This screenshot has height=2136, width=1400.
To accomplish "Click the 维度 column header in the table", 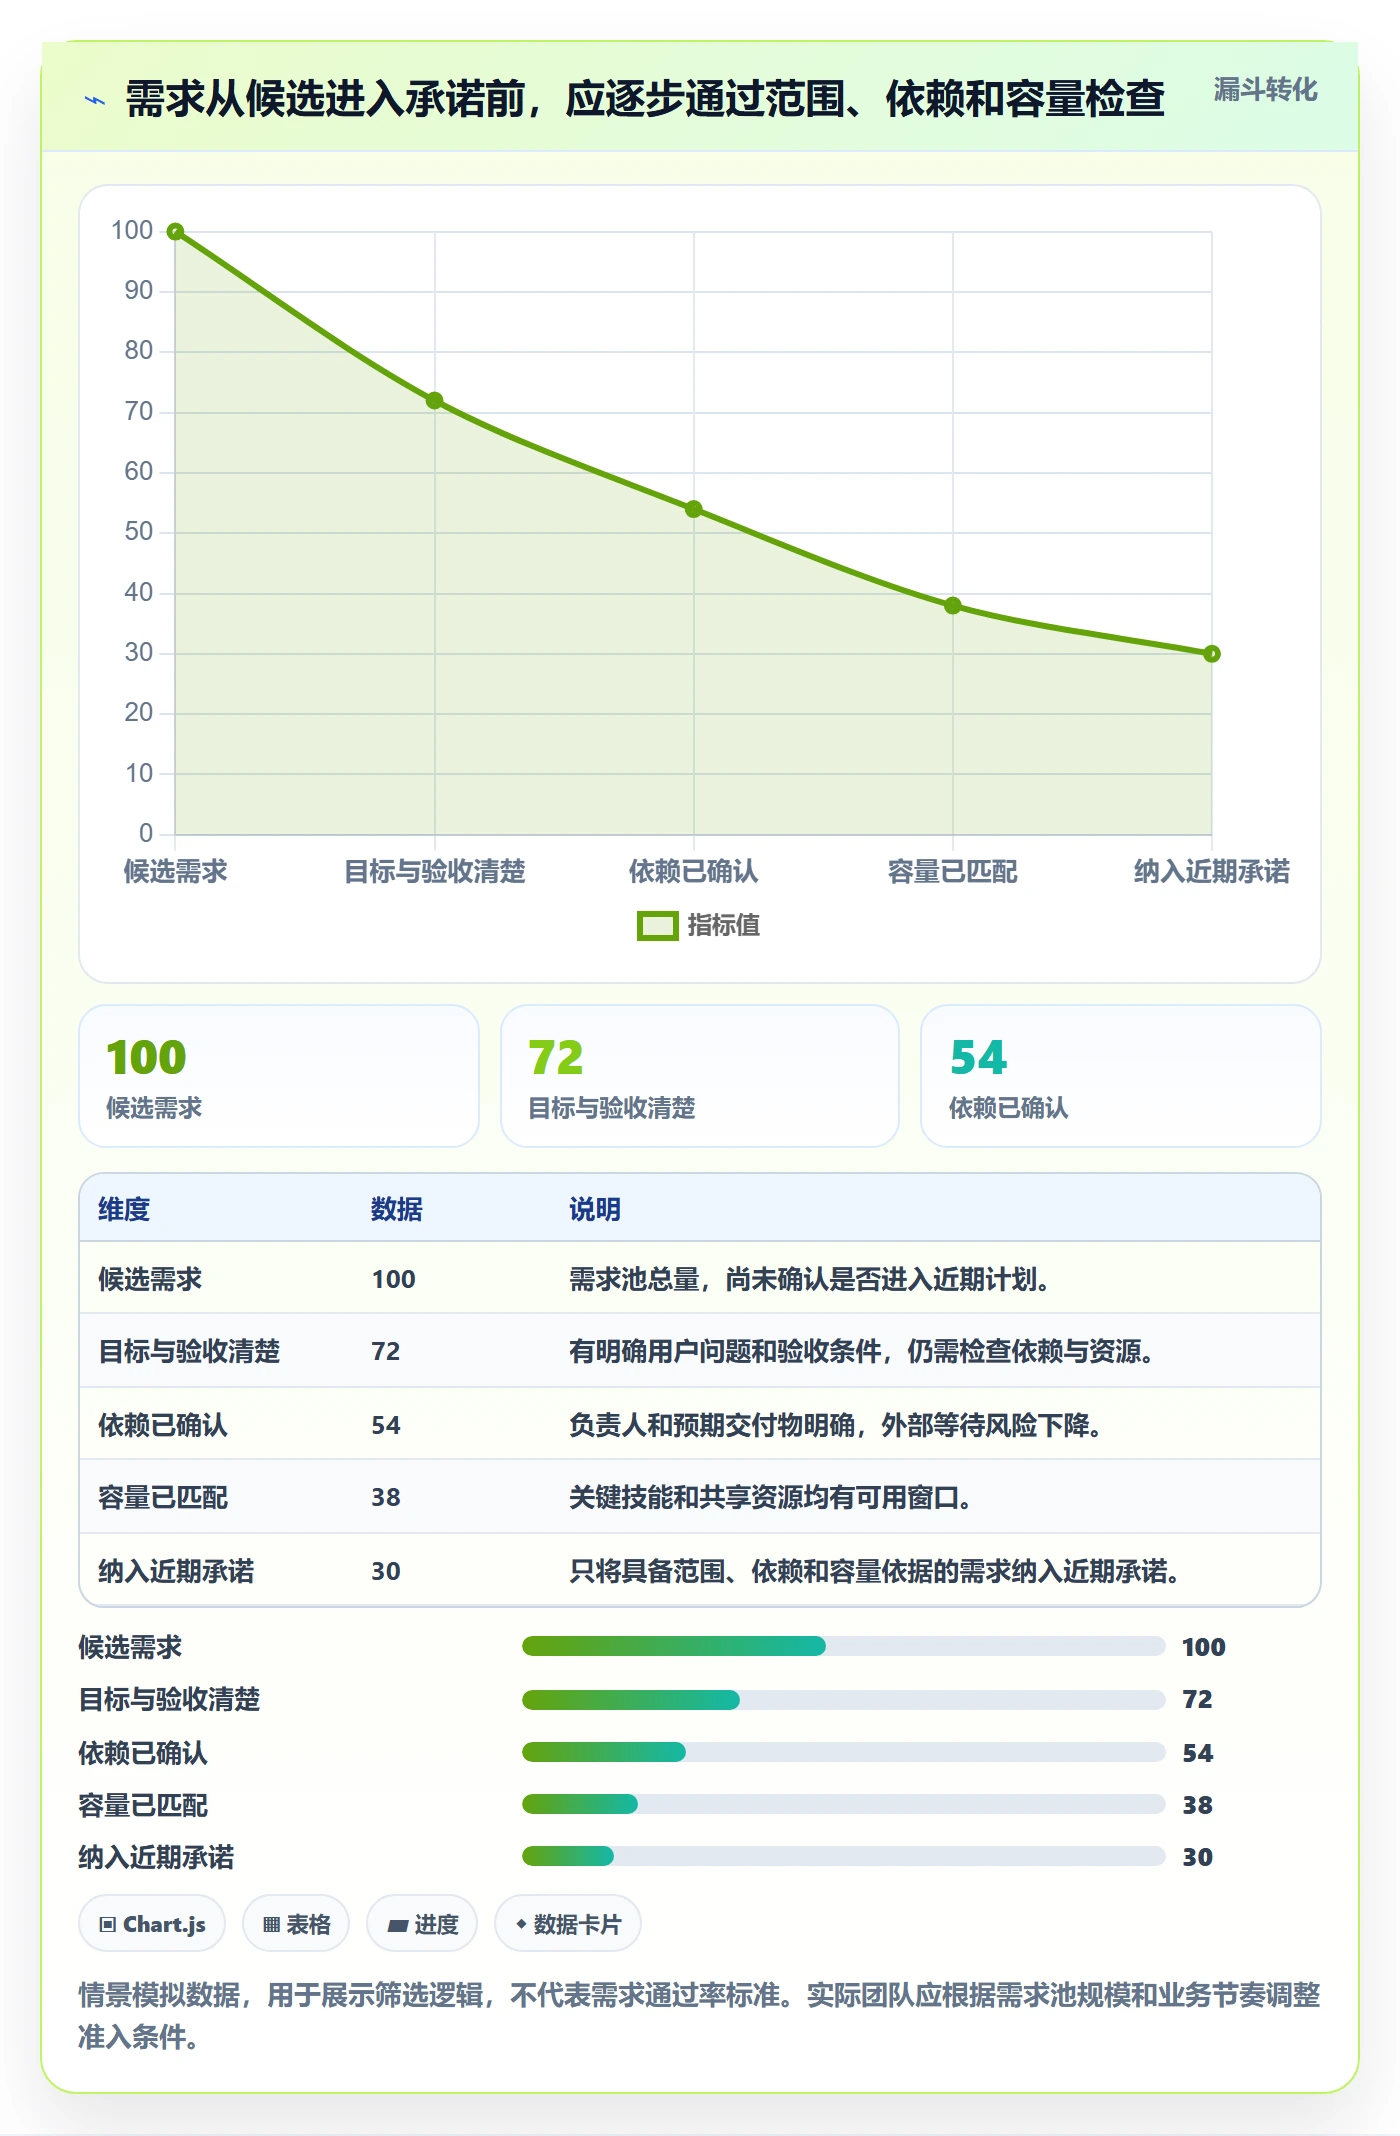I will tap(124, 1209).
